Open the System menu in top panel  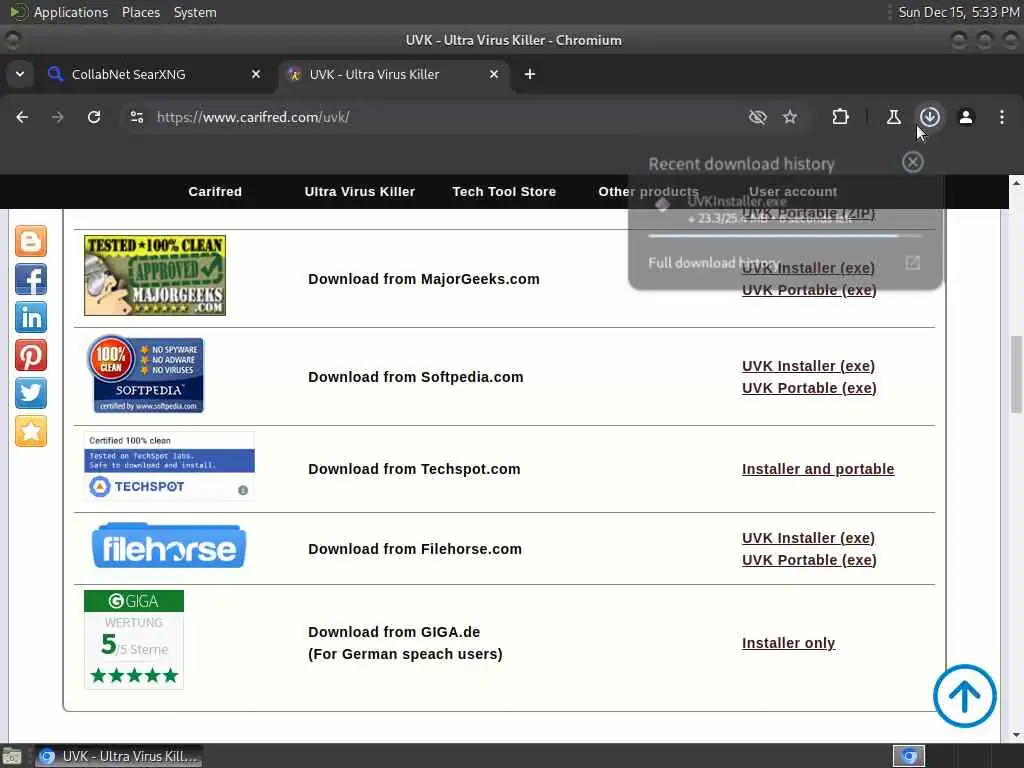point(195,12)
